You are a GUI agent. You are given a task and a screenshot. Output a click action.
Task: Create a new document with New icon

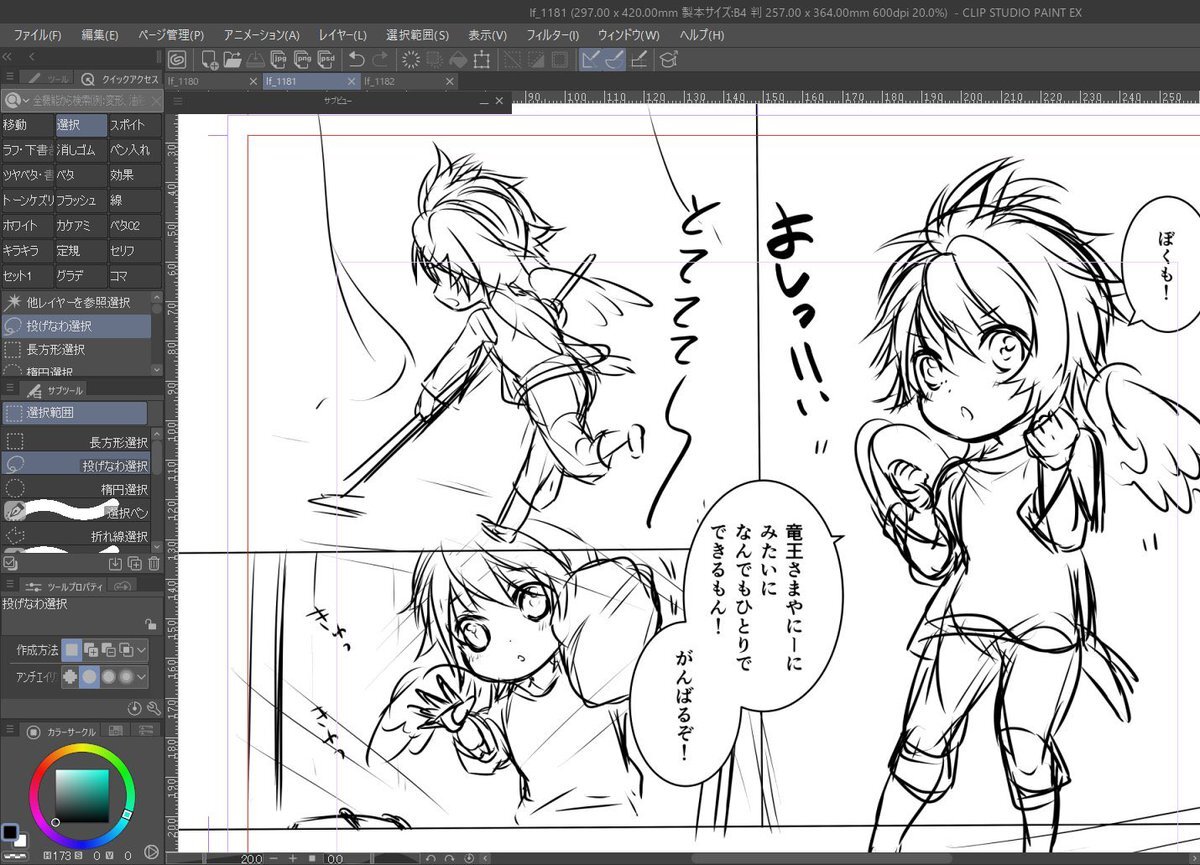point(210,59)
